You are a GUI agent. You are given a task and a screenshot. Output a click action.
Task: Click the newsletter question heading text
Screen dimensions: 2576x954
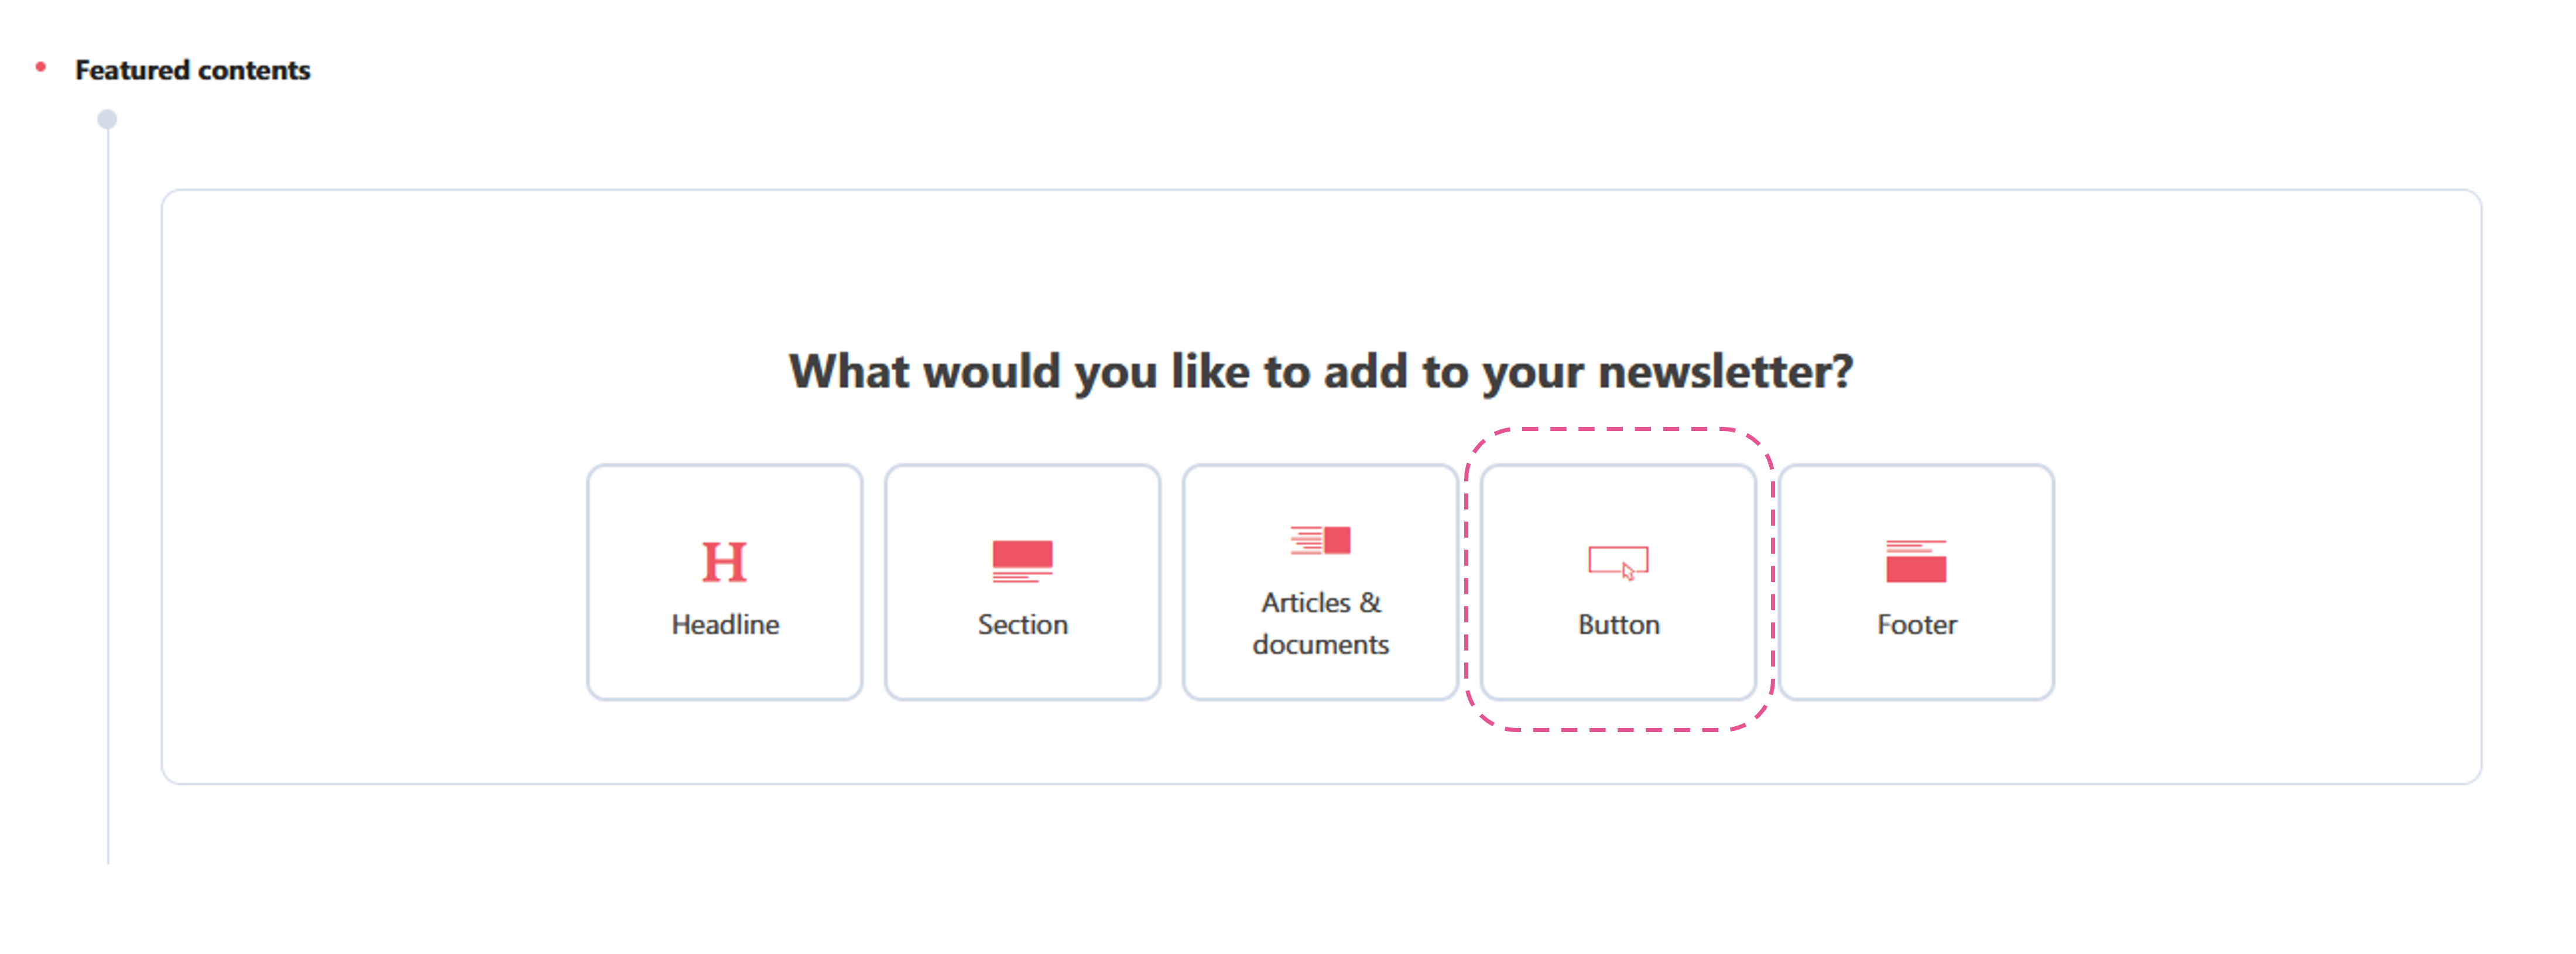pyautogui.click(x=1320, y=372)
